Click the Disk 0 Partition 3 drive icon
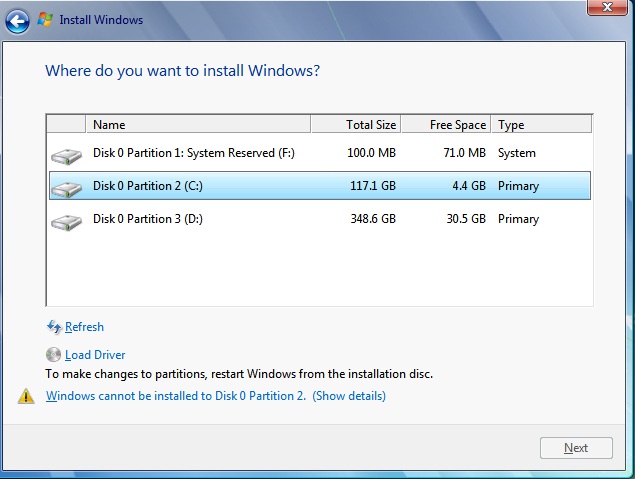The height and width of the screenshot is (479, 635). click(67, 221)
